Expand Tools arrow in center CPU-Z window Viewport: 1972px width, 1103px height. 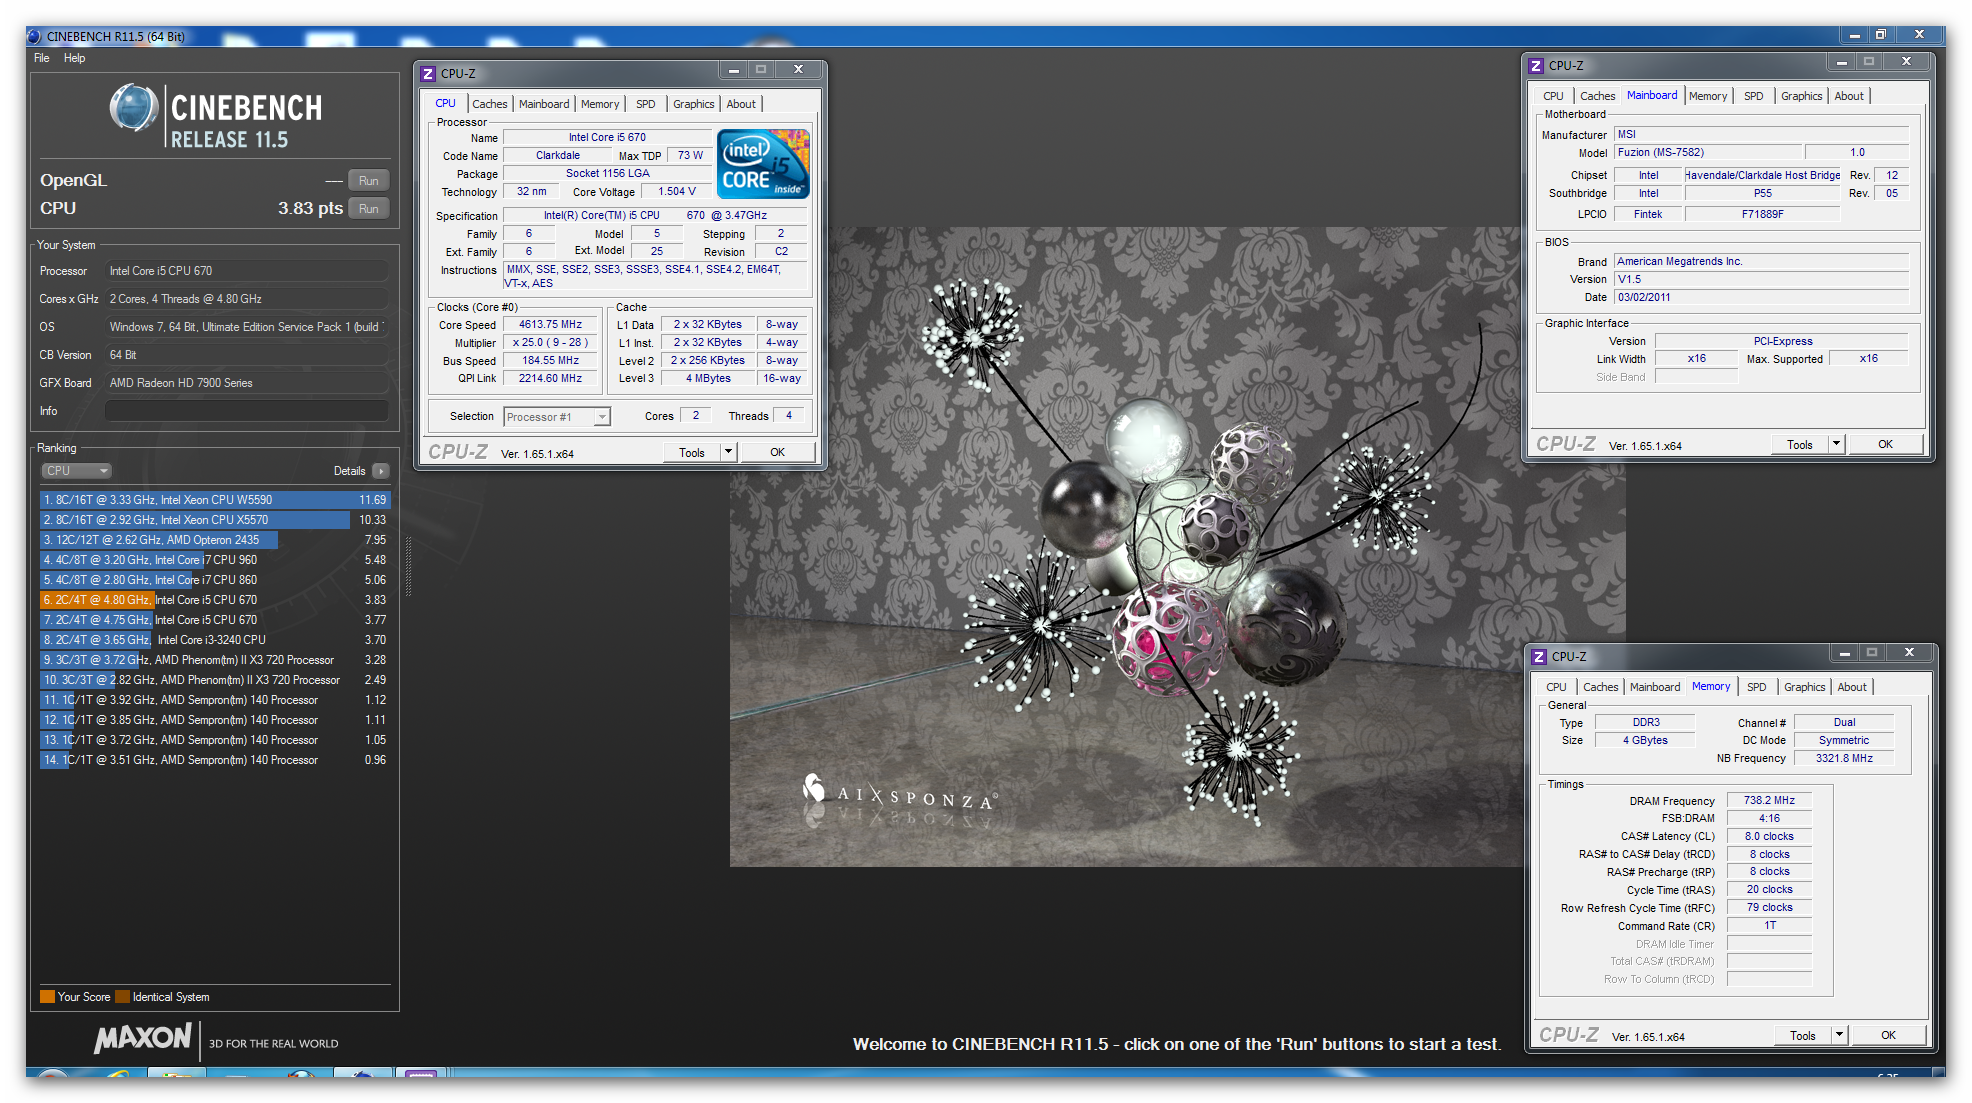click(729, 452)
